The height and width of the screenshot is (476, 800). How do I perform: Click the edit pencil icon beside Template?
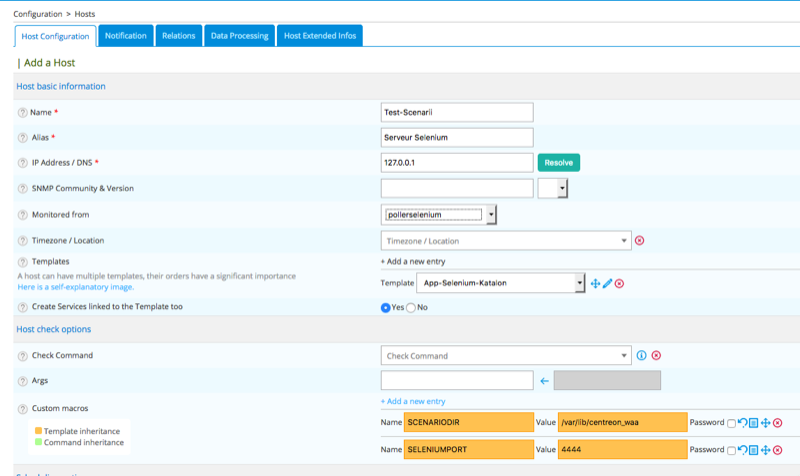coord(607,284)
